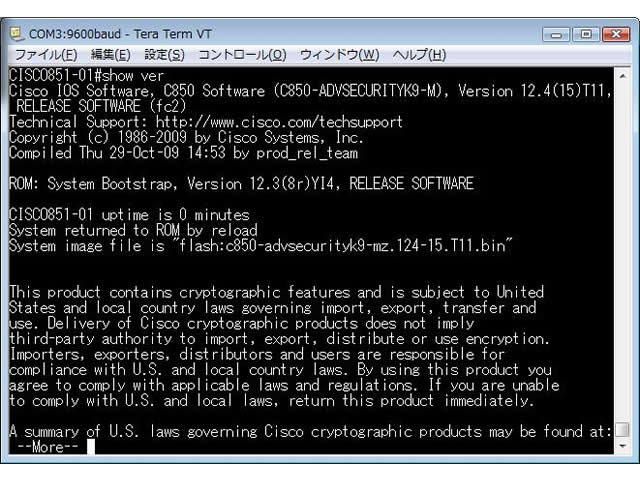Click the vertical scrollbar thumb
The height and width of the screenshot is (480, 640).
[622, 430]
